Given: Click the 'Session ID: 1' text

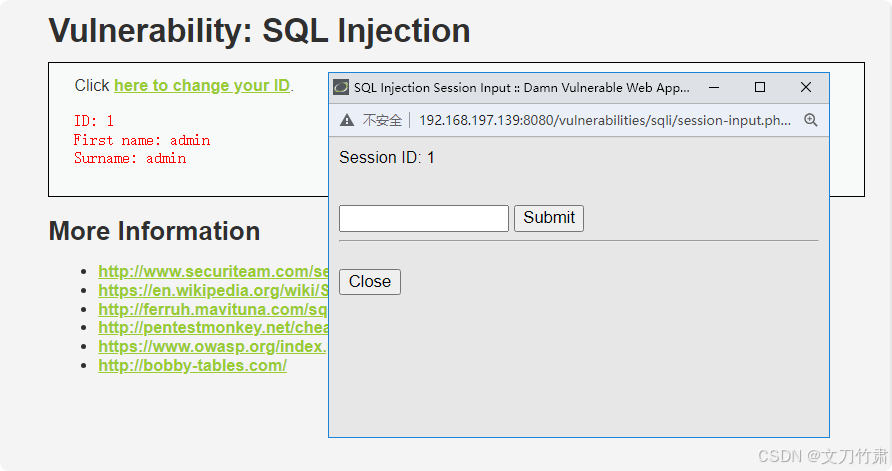Looking at the screenshot, I should tap(387, 158).
